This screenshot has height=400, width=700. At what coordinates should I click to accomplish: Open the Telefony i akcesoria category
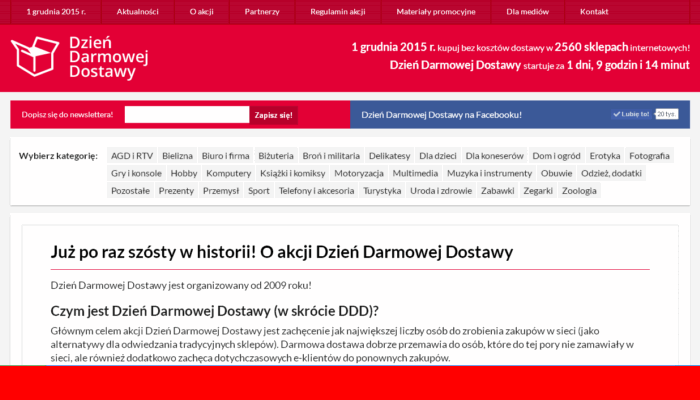coord(317,191)
